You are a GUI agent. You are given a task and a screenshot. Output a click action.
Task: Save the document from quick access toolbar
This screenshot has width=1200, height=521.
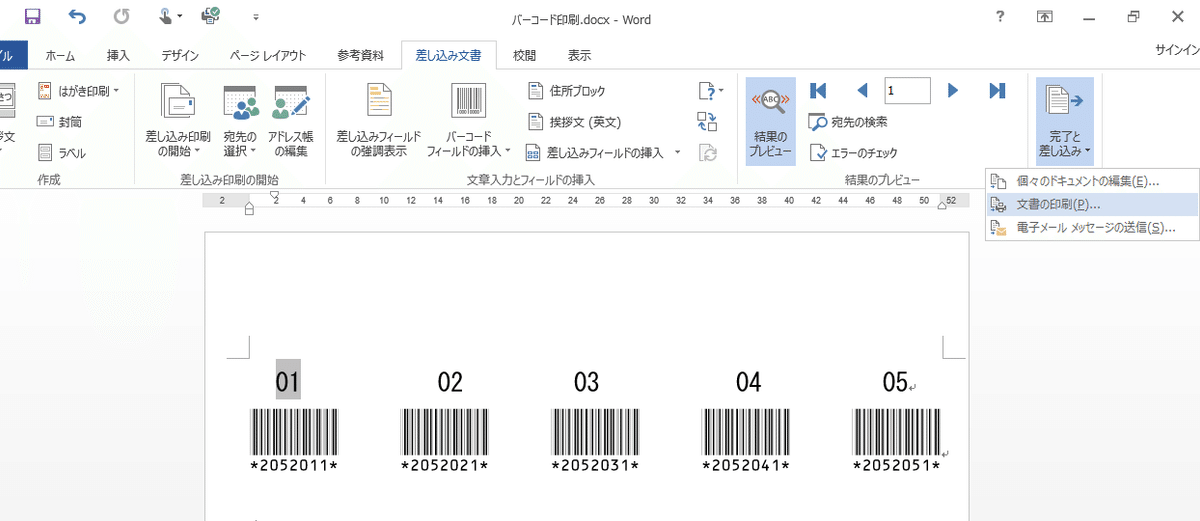32,17
